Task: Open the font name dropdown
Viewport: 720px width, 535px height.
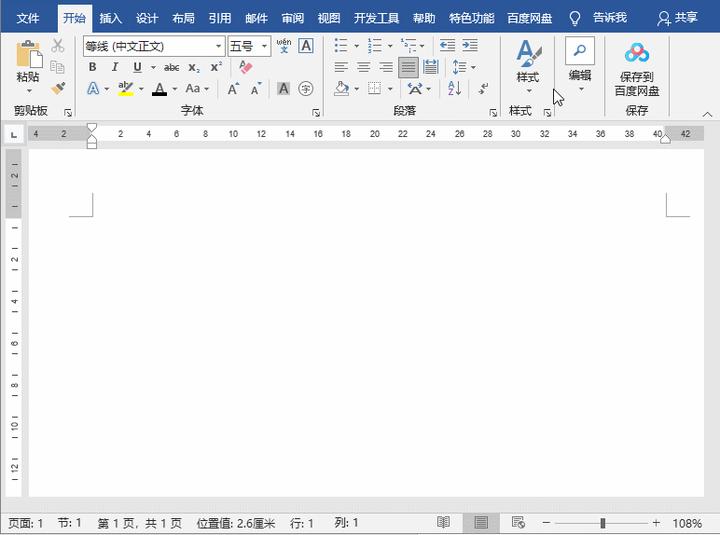Action: point(219,46)
